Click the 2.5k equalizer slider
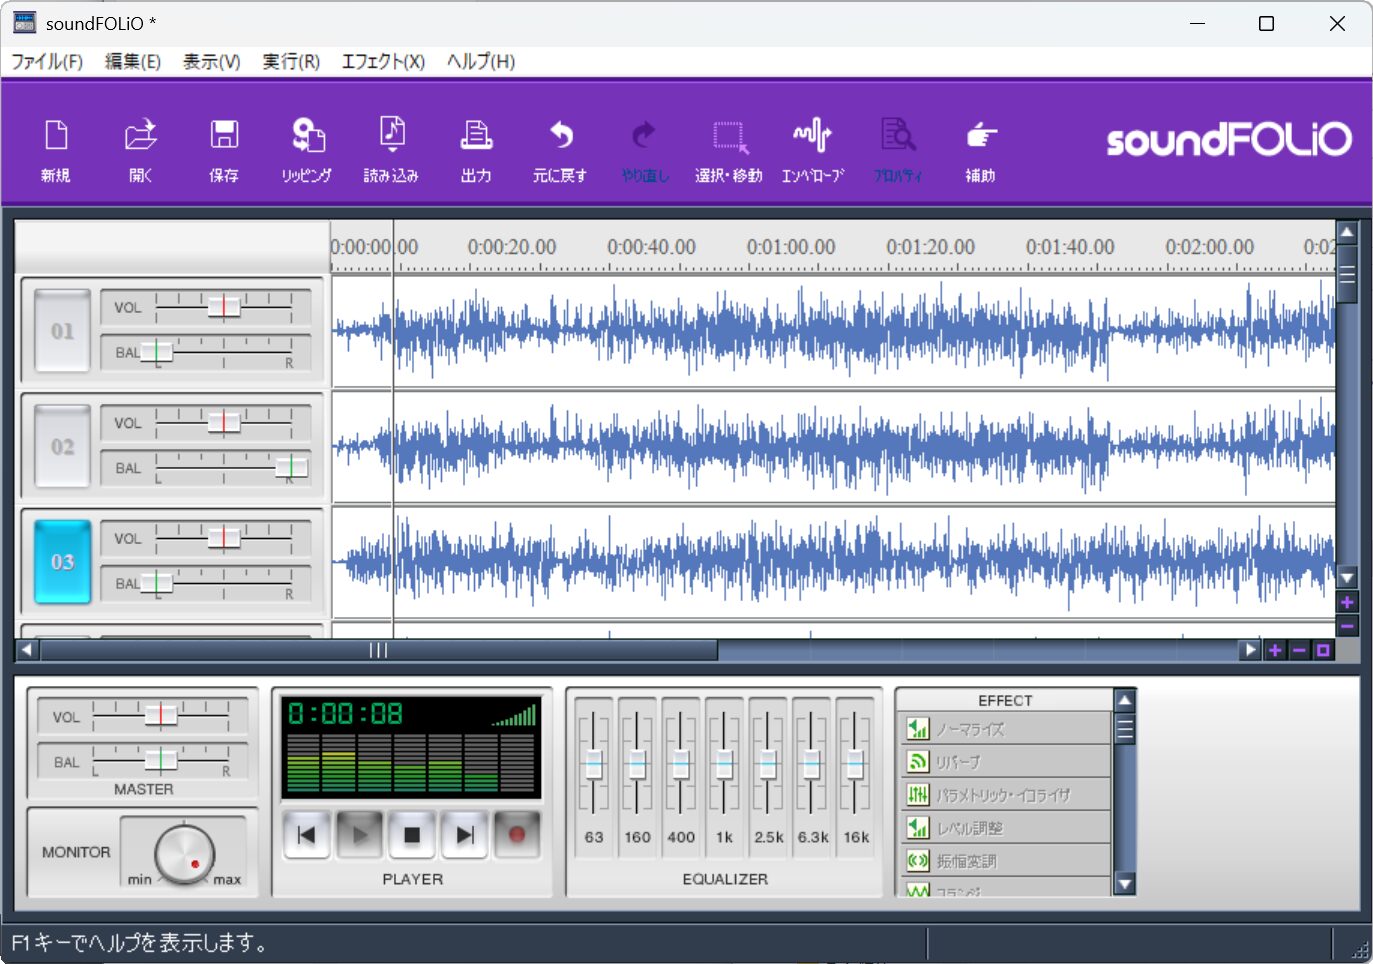1373x964 pixels. point(768,765)
